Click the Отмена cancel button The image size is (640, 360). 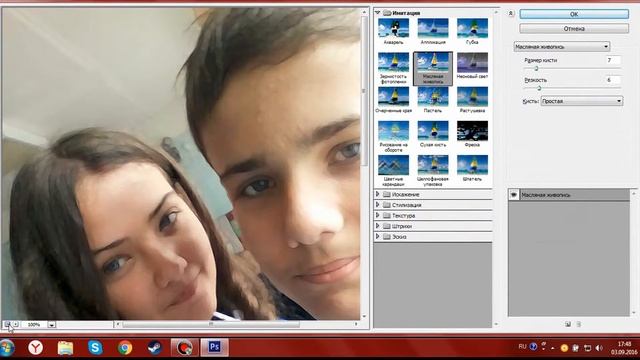tap(574, 29)
